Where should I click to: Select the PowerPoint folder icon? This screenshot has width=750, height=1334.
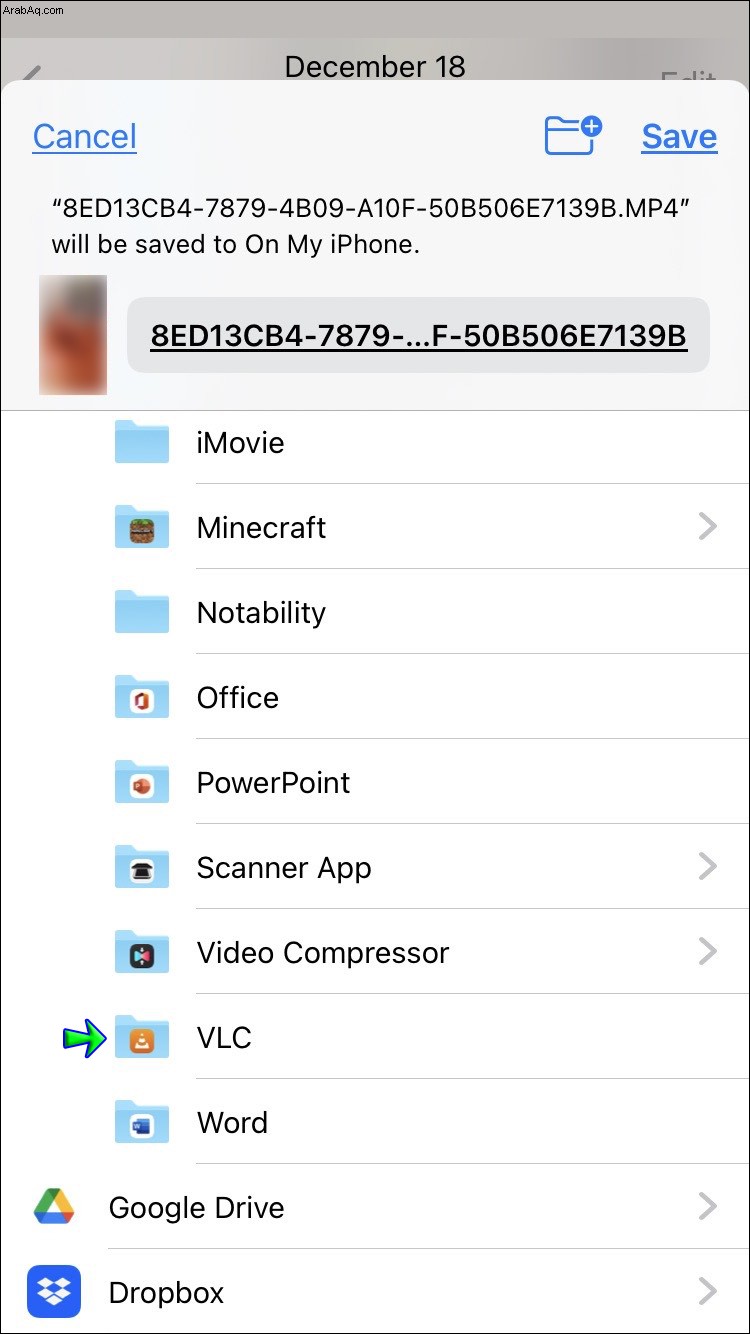[142, 782]
